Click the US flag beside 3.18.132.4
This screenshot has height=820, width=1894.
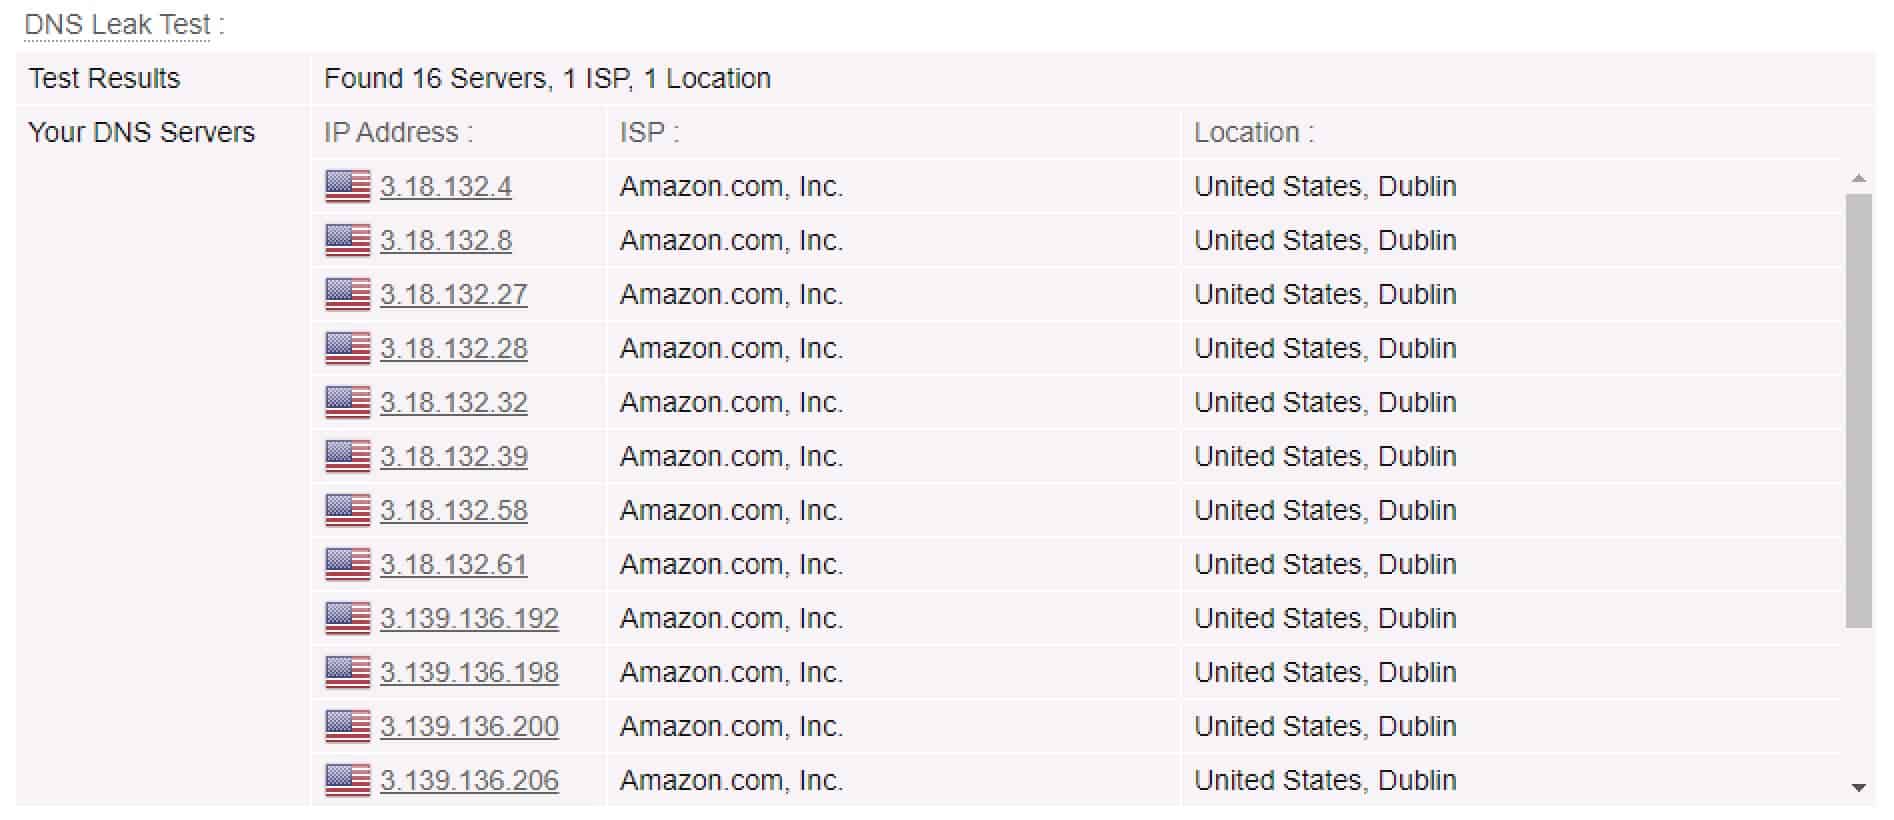[x=348, y=187]
